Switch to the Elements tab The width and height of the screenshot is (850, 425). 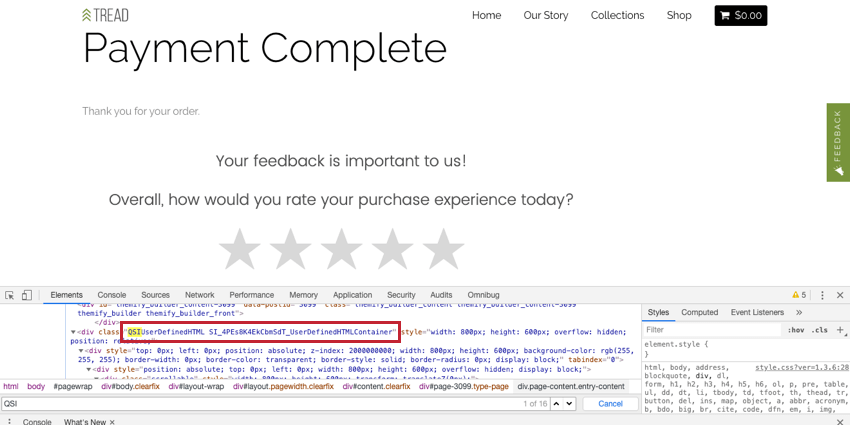pos(67,295)
